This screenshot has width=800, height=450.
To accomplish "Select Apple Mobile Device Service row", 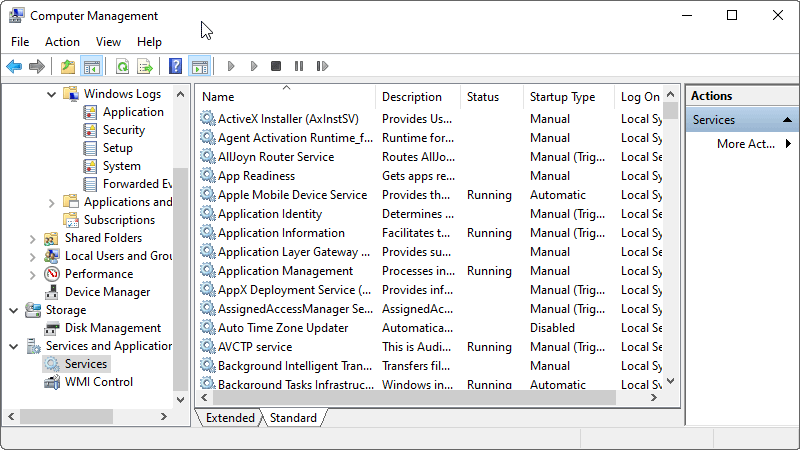I will point(431,195).
